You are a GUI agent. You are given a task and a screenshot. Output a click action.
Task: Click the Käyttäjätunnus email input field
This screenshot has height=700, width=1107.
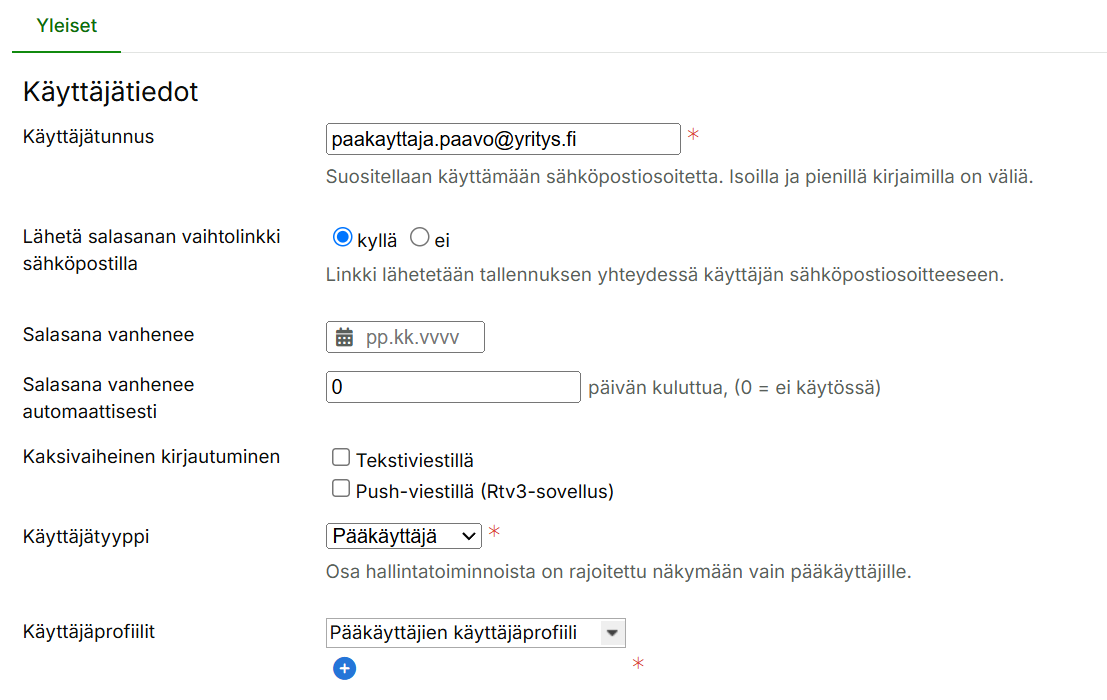pyautogui.click(x=503, y=140)
